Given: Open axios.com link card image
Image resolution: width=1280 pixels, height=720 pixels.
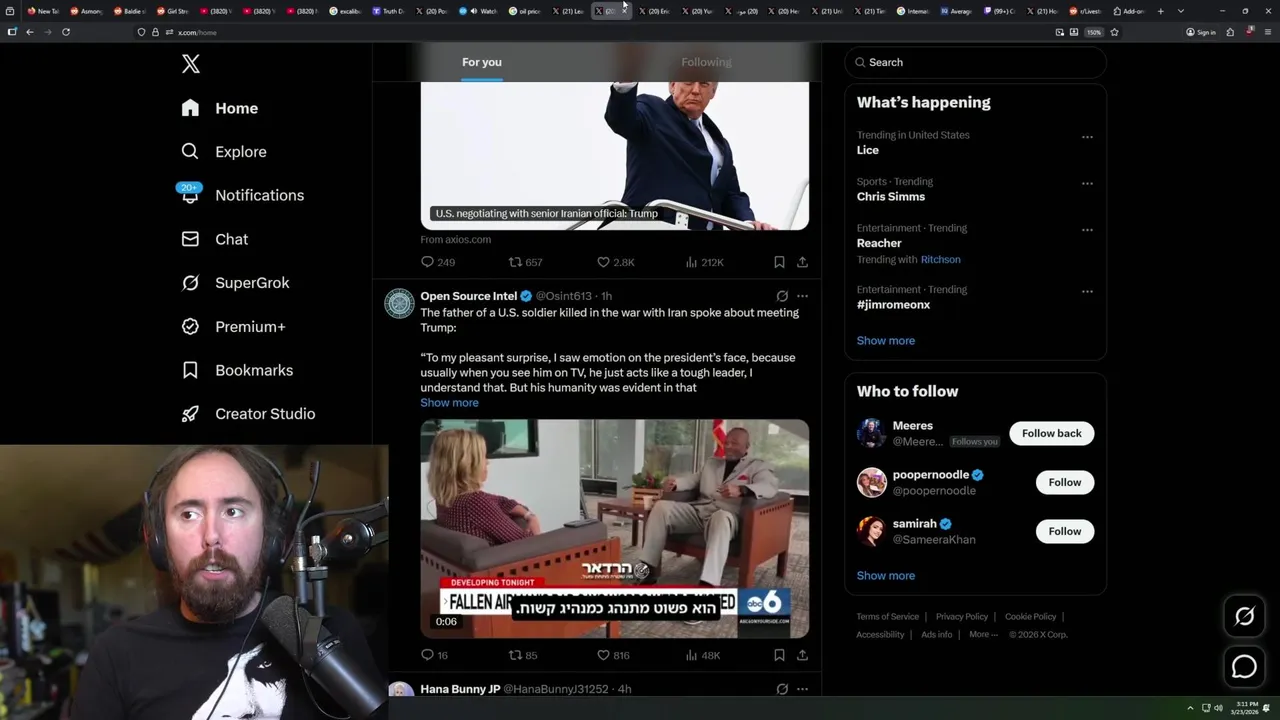Looking at the screenshot, I should point(615,155).
